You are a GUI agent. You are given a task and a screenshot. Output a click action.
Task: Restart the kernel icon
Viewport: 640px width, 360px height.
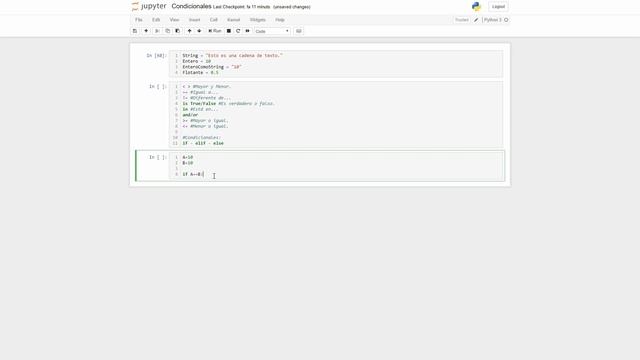(x=238, y=31)
